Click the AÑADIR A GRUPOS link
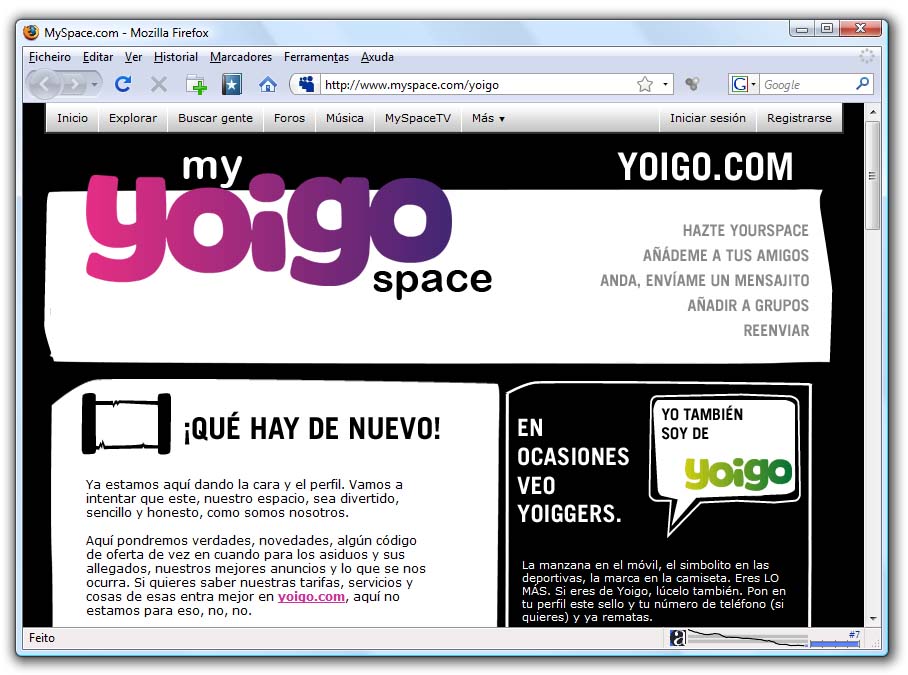Screen dimensions: 908x675 748,305
